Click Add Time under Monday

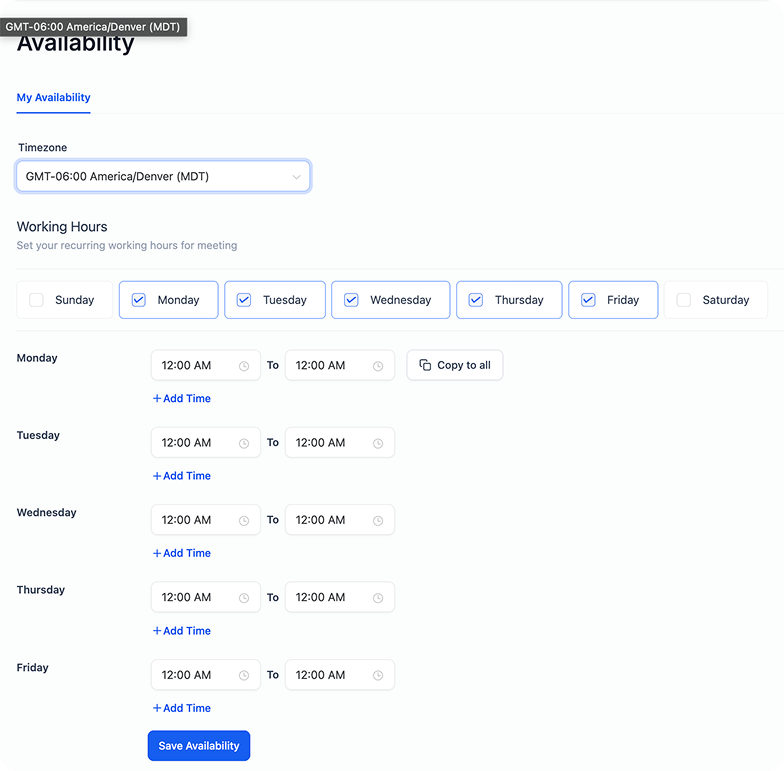182,398
